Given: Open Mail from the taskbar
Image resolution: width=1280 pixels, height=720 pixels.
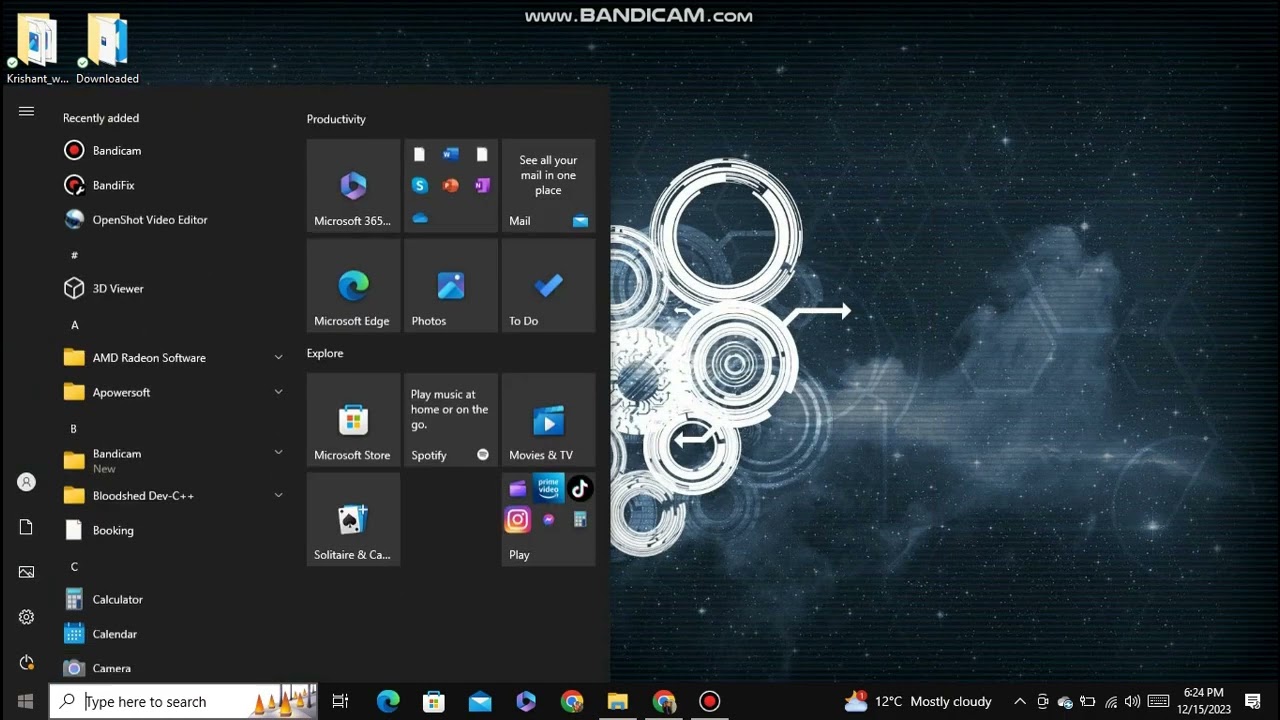Looking at the screenshot, I should click(480, 701).
